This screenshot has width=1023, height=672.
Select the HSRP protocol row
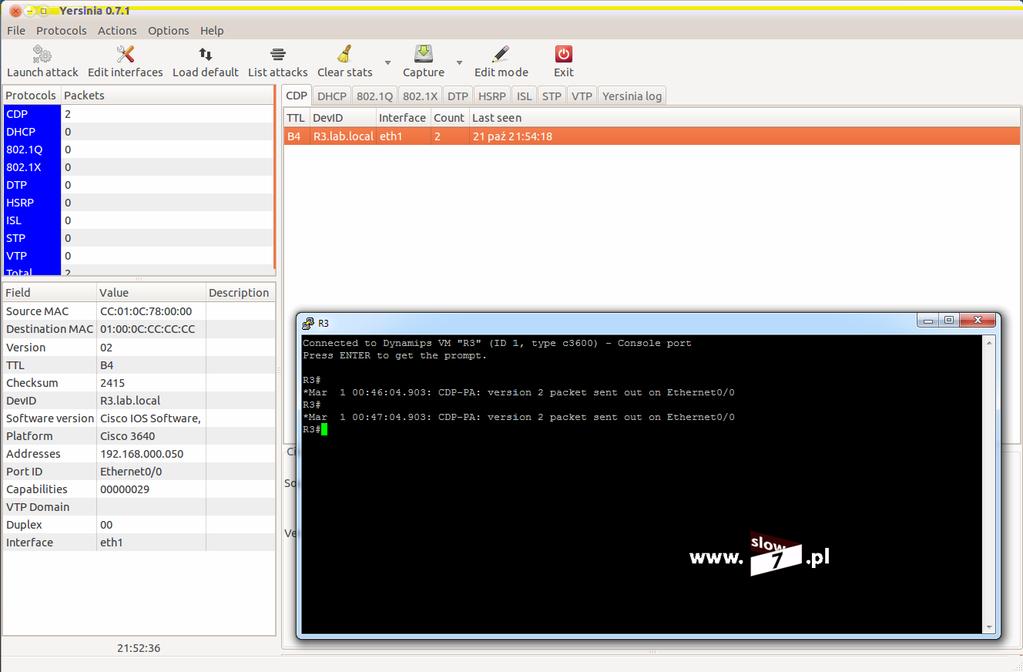pyautogui.click(x=138, y=203)
